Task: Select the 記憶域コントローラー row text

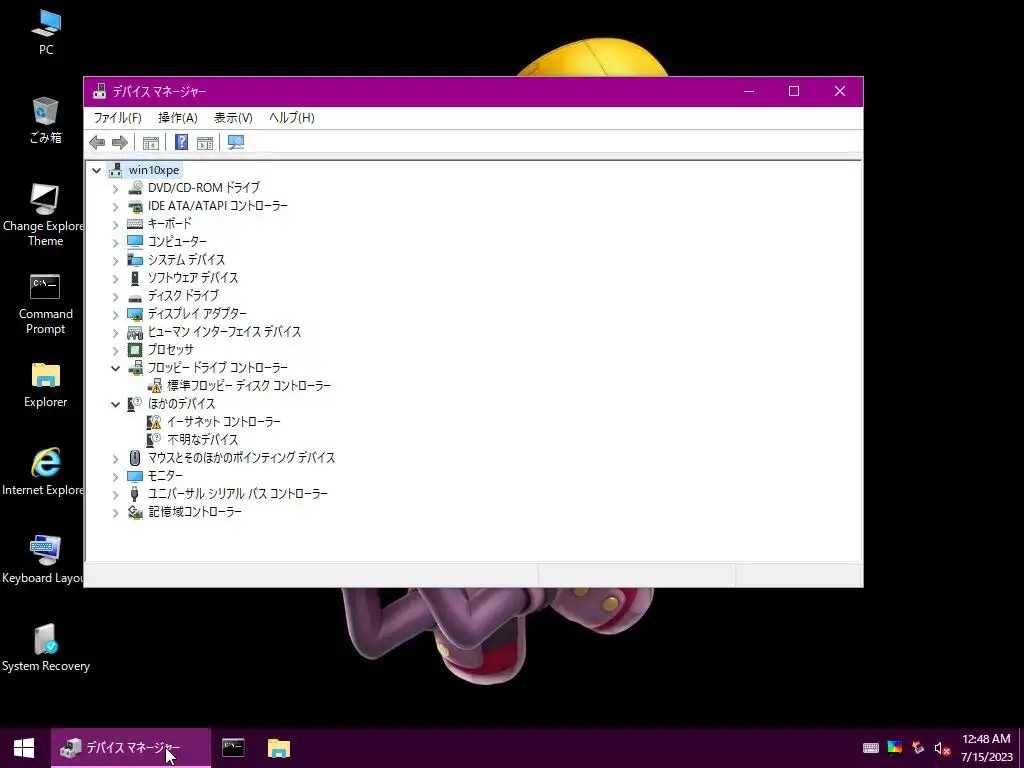Action: click(x=195, y=512)
